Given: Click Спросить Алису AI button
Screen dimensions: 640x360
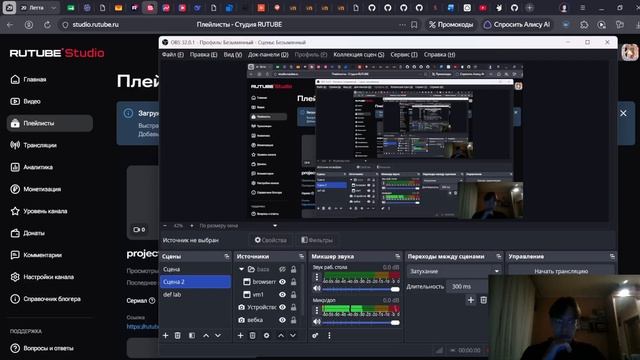Looking at the screenshot, I should tap(516, 24).
